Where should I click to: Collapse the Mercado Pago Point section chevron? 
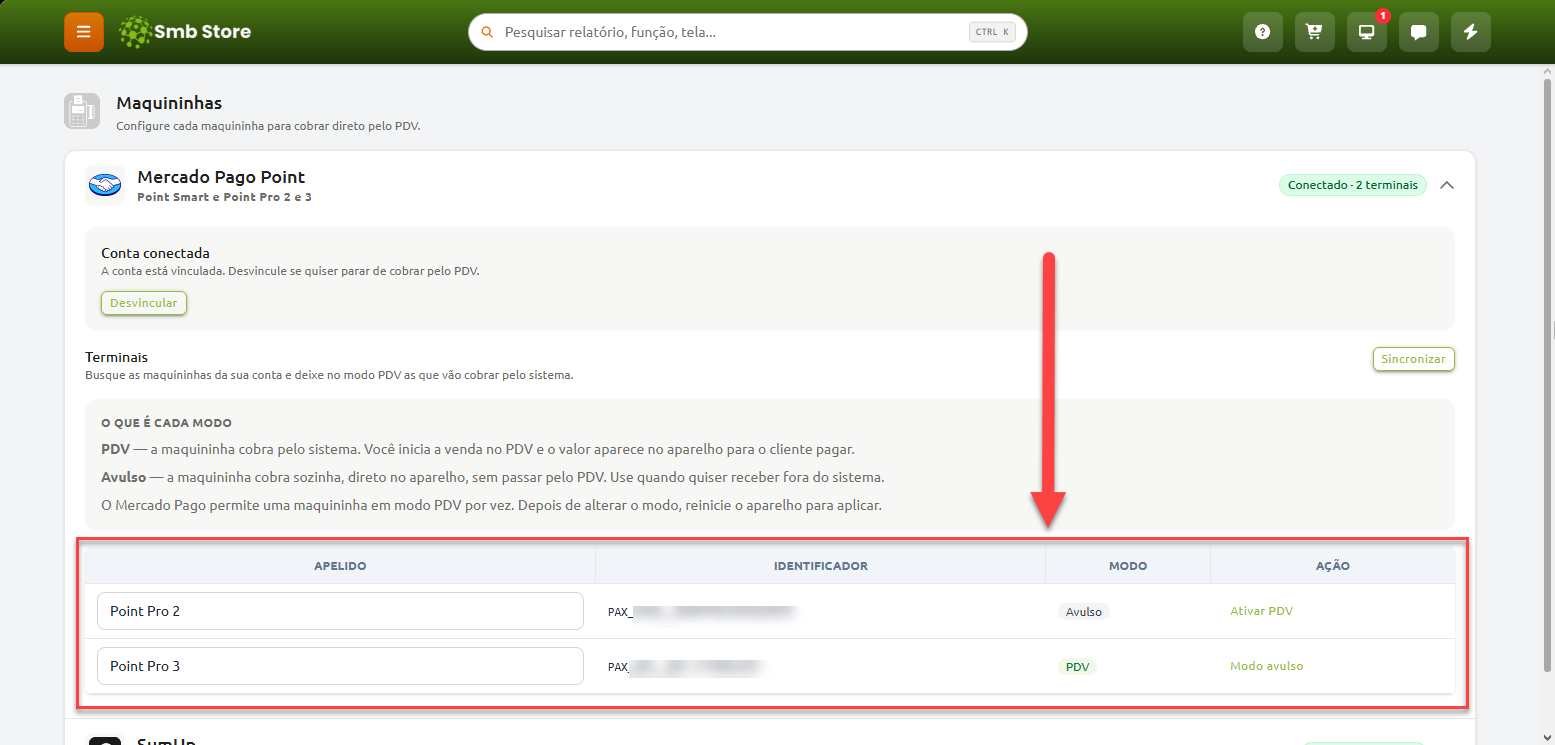click(1446, 185)
